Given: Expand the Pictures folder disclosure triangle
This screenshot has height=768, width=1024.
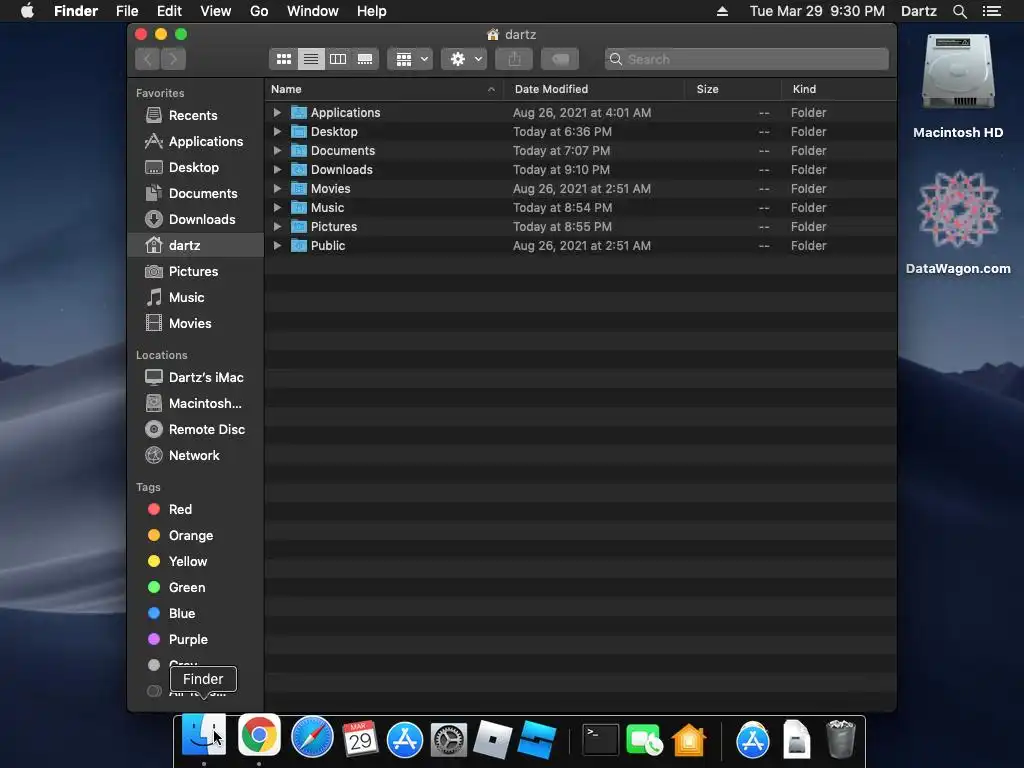Looking at the screenshot, I should [277, 227].
